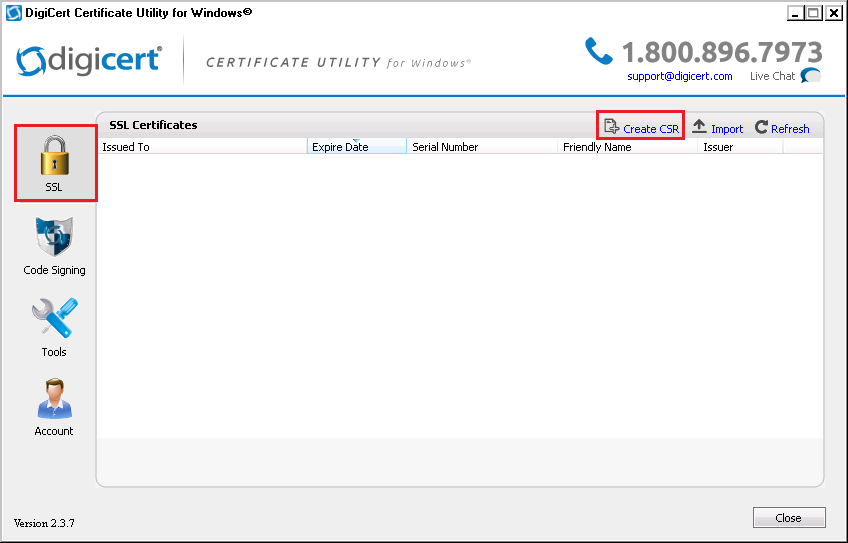The image size is (848, 543).
Task: Click the DigiCert logo in the header
Action: (x=89, y=60)
